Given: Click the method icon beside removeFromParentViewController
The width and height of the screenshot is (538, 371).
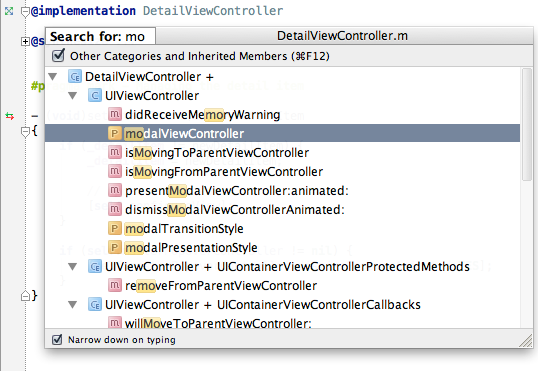Looking at the screenshot, I should (115, 285).
